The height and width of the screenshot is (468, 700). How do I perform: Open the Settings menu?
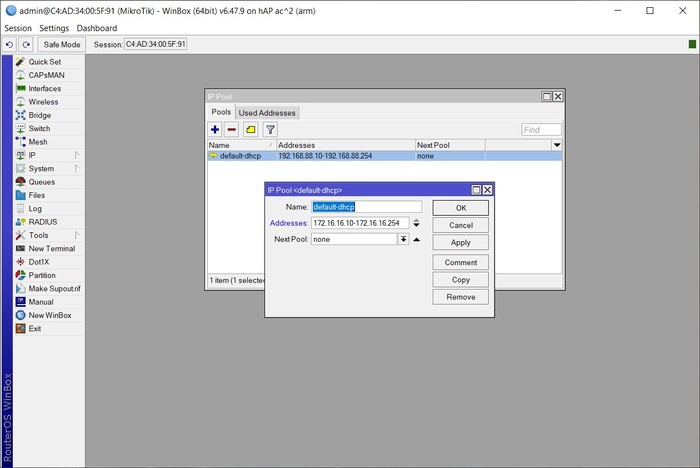(x=54, y=28)
